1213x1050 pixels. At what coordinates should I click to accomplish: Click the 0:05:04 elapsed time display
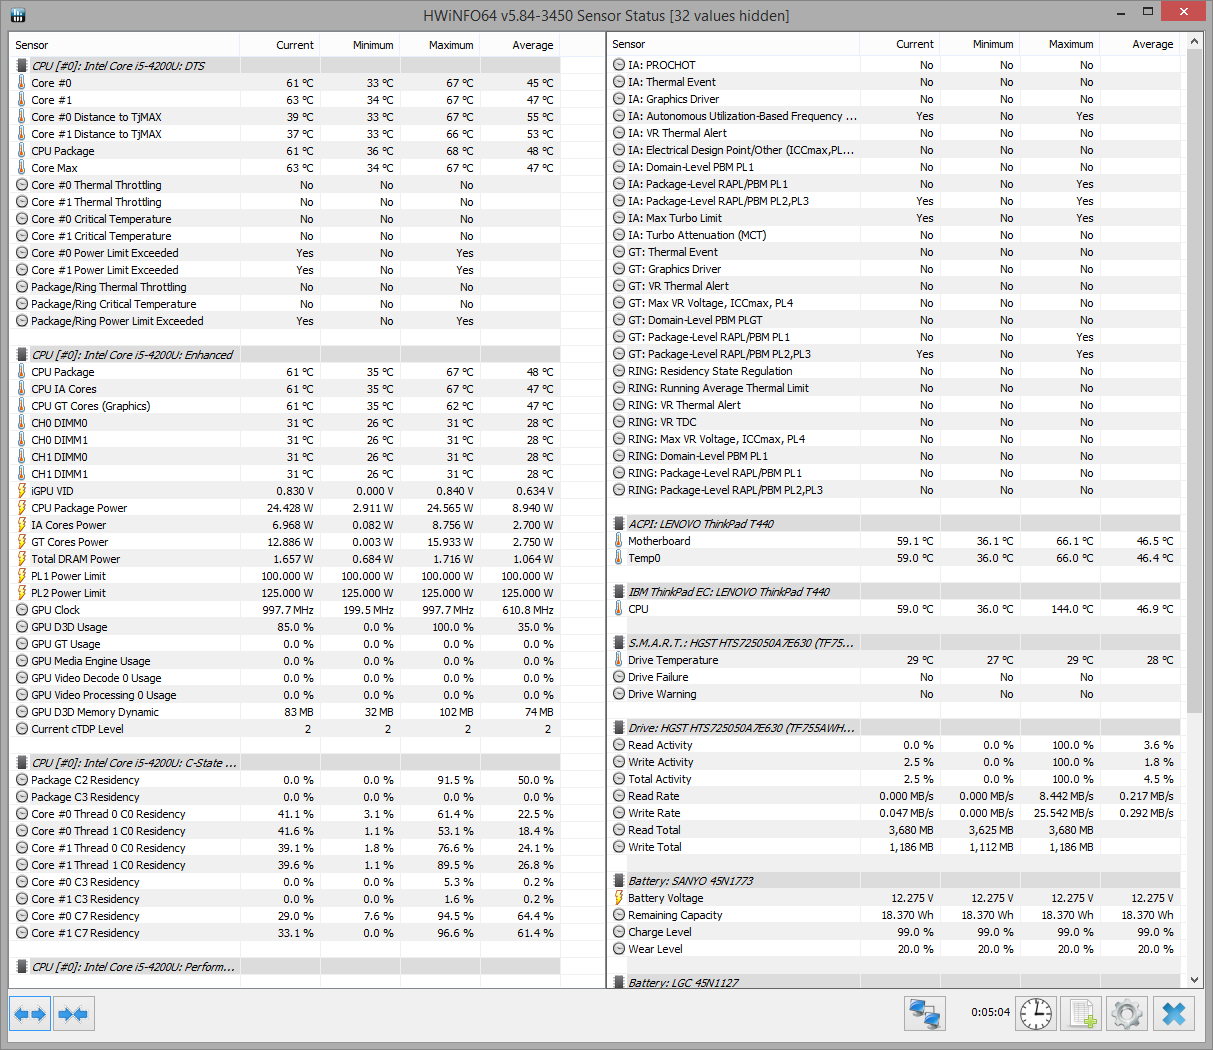point(990,1012)
